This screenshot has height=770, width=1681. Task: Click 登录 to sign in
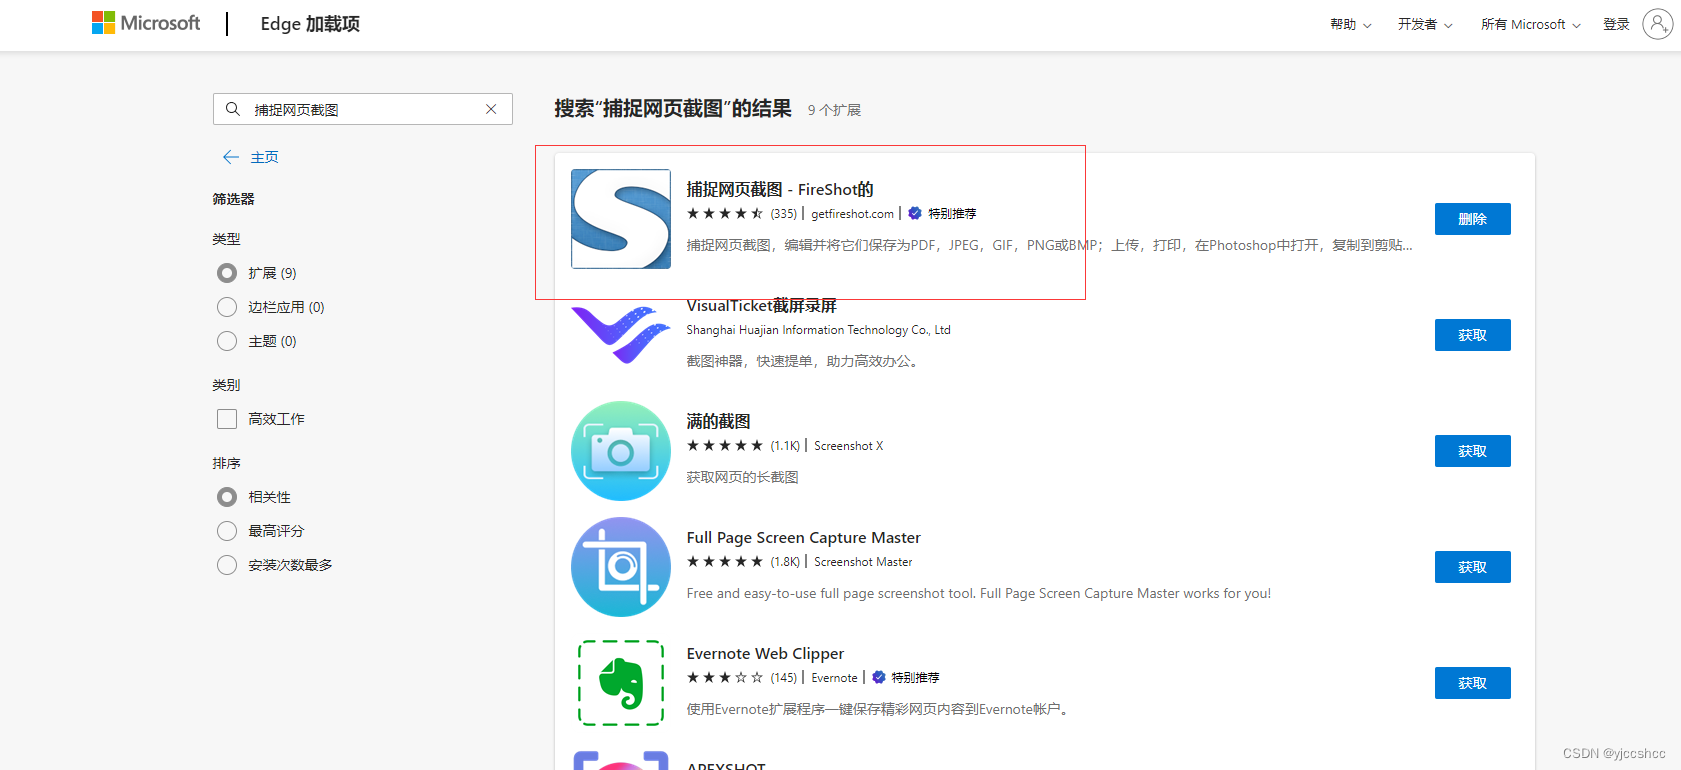1616,24
